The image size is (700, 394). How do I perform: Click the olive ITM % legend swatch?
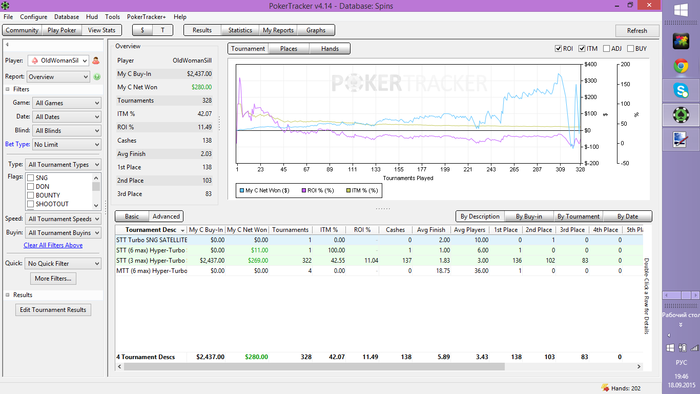pos(348,191)
